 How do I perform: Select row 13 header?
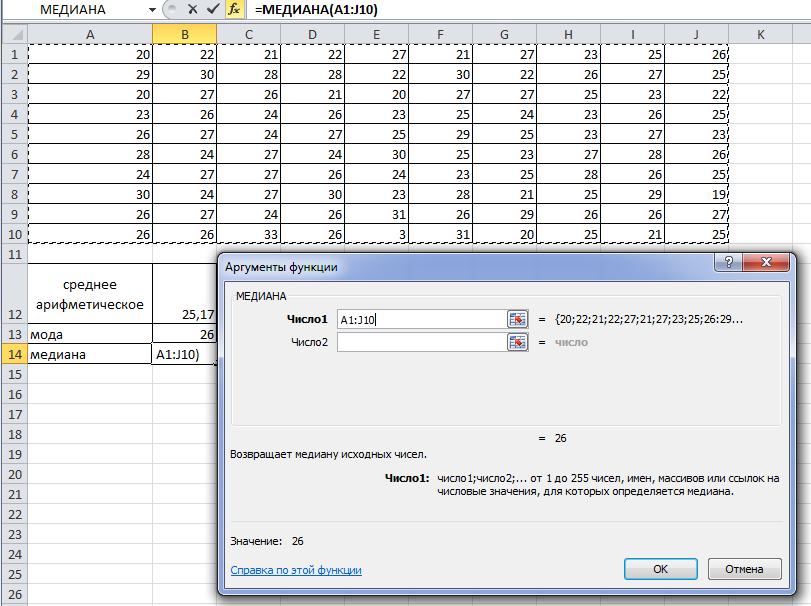coord(15,334)
